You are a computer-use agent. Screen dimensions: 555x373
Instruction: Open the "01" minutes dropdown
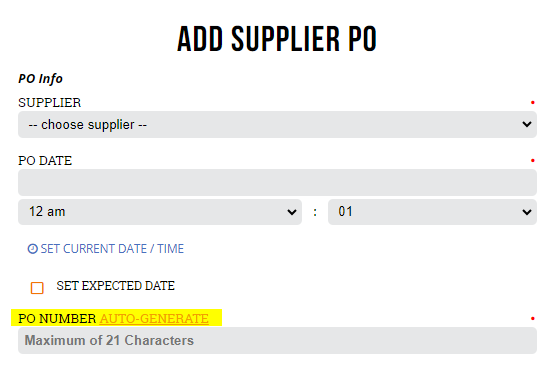pos(432,212)
